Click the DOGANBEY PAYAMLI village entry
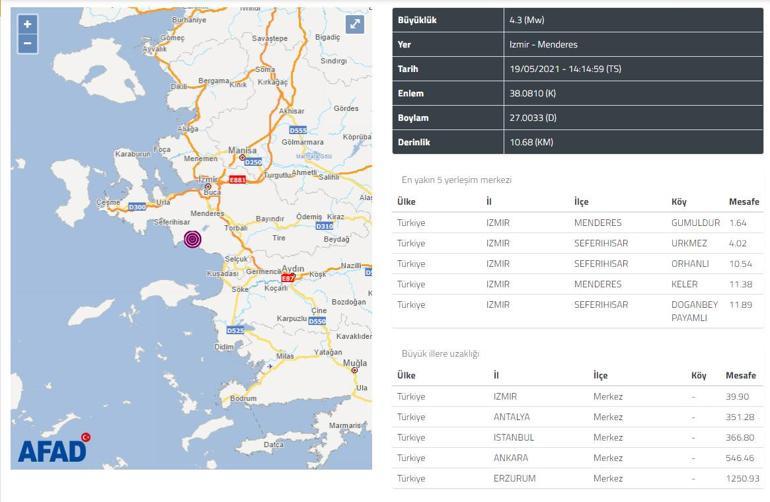770x502 pixels. click(x=694, y=311)
